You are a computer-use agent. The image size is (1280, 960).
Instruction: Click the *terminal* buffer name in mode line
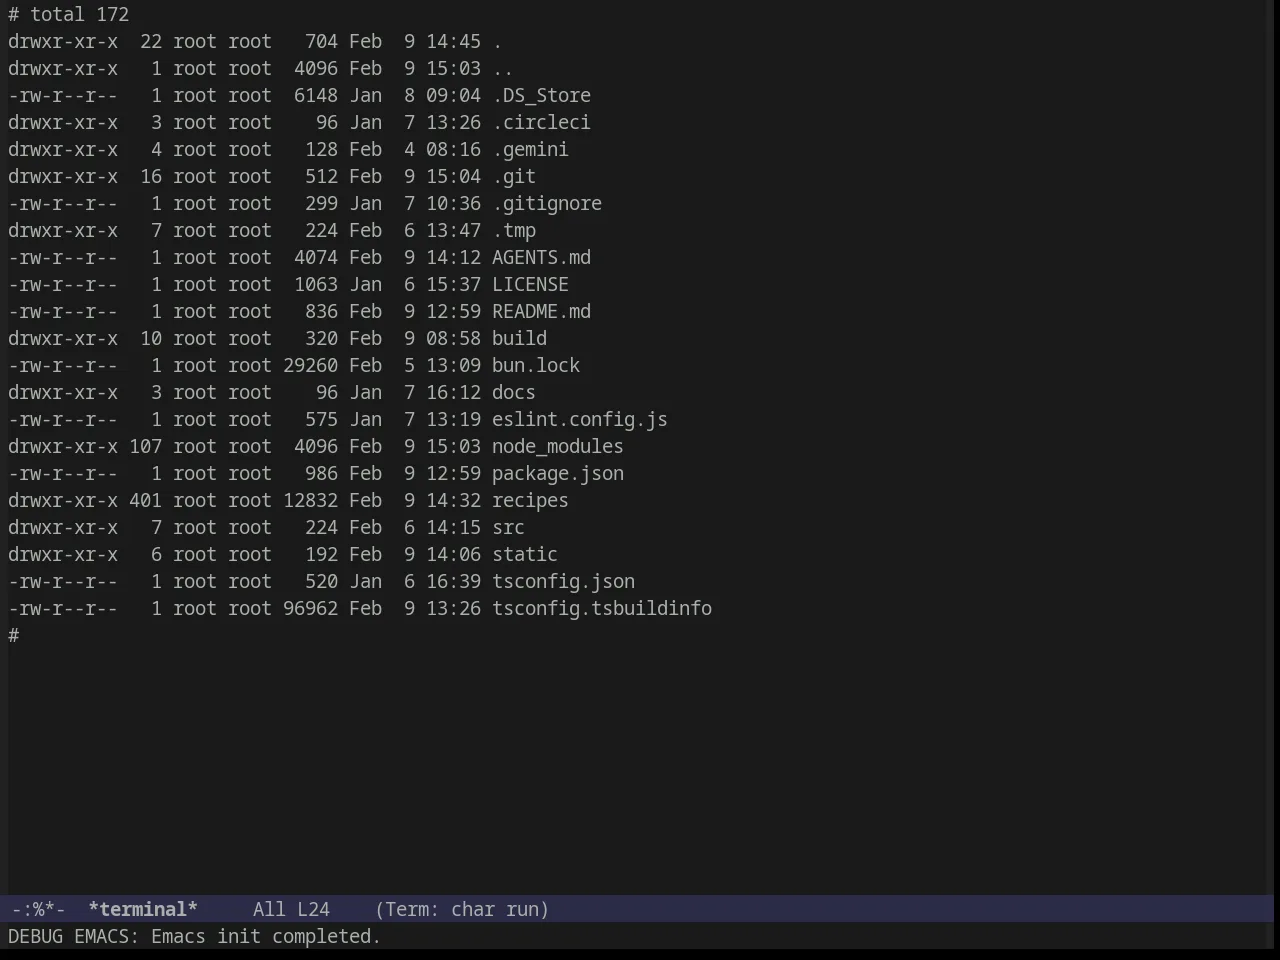tap(143, 909)
